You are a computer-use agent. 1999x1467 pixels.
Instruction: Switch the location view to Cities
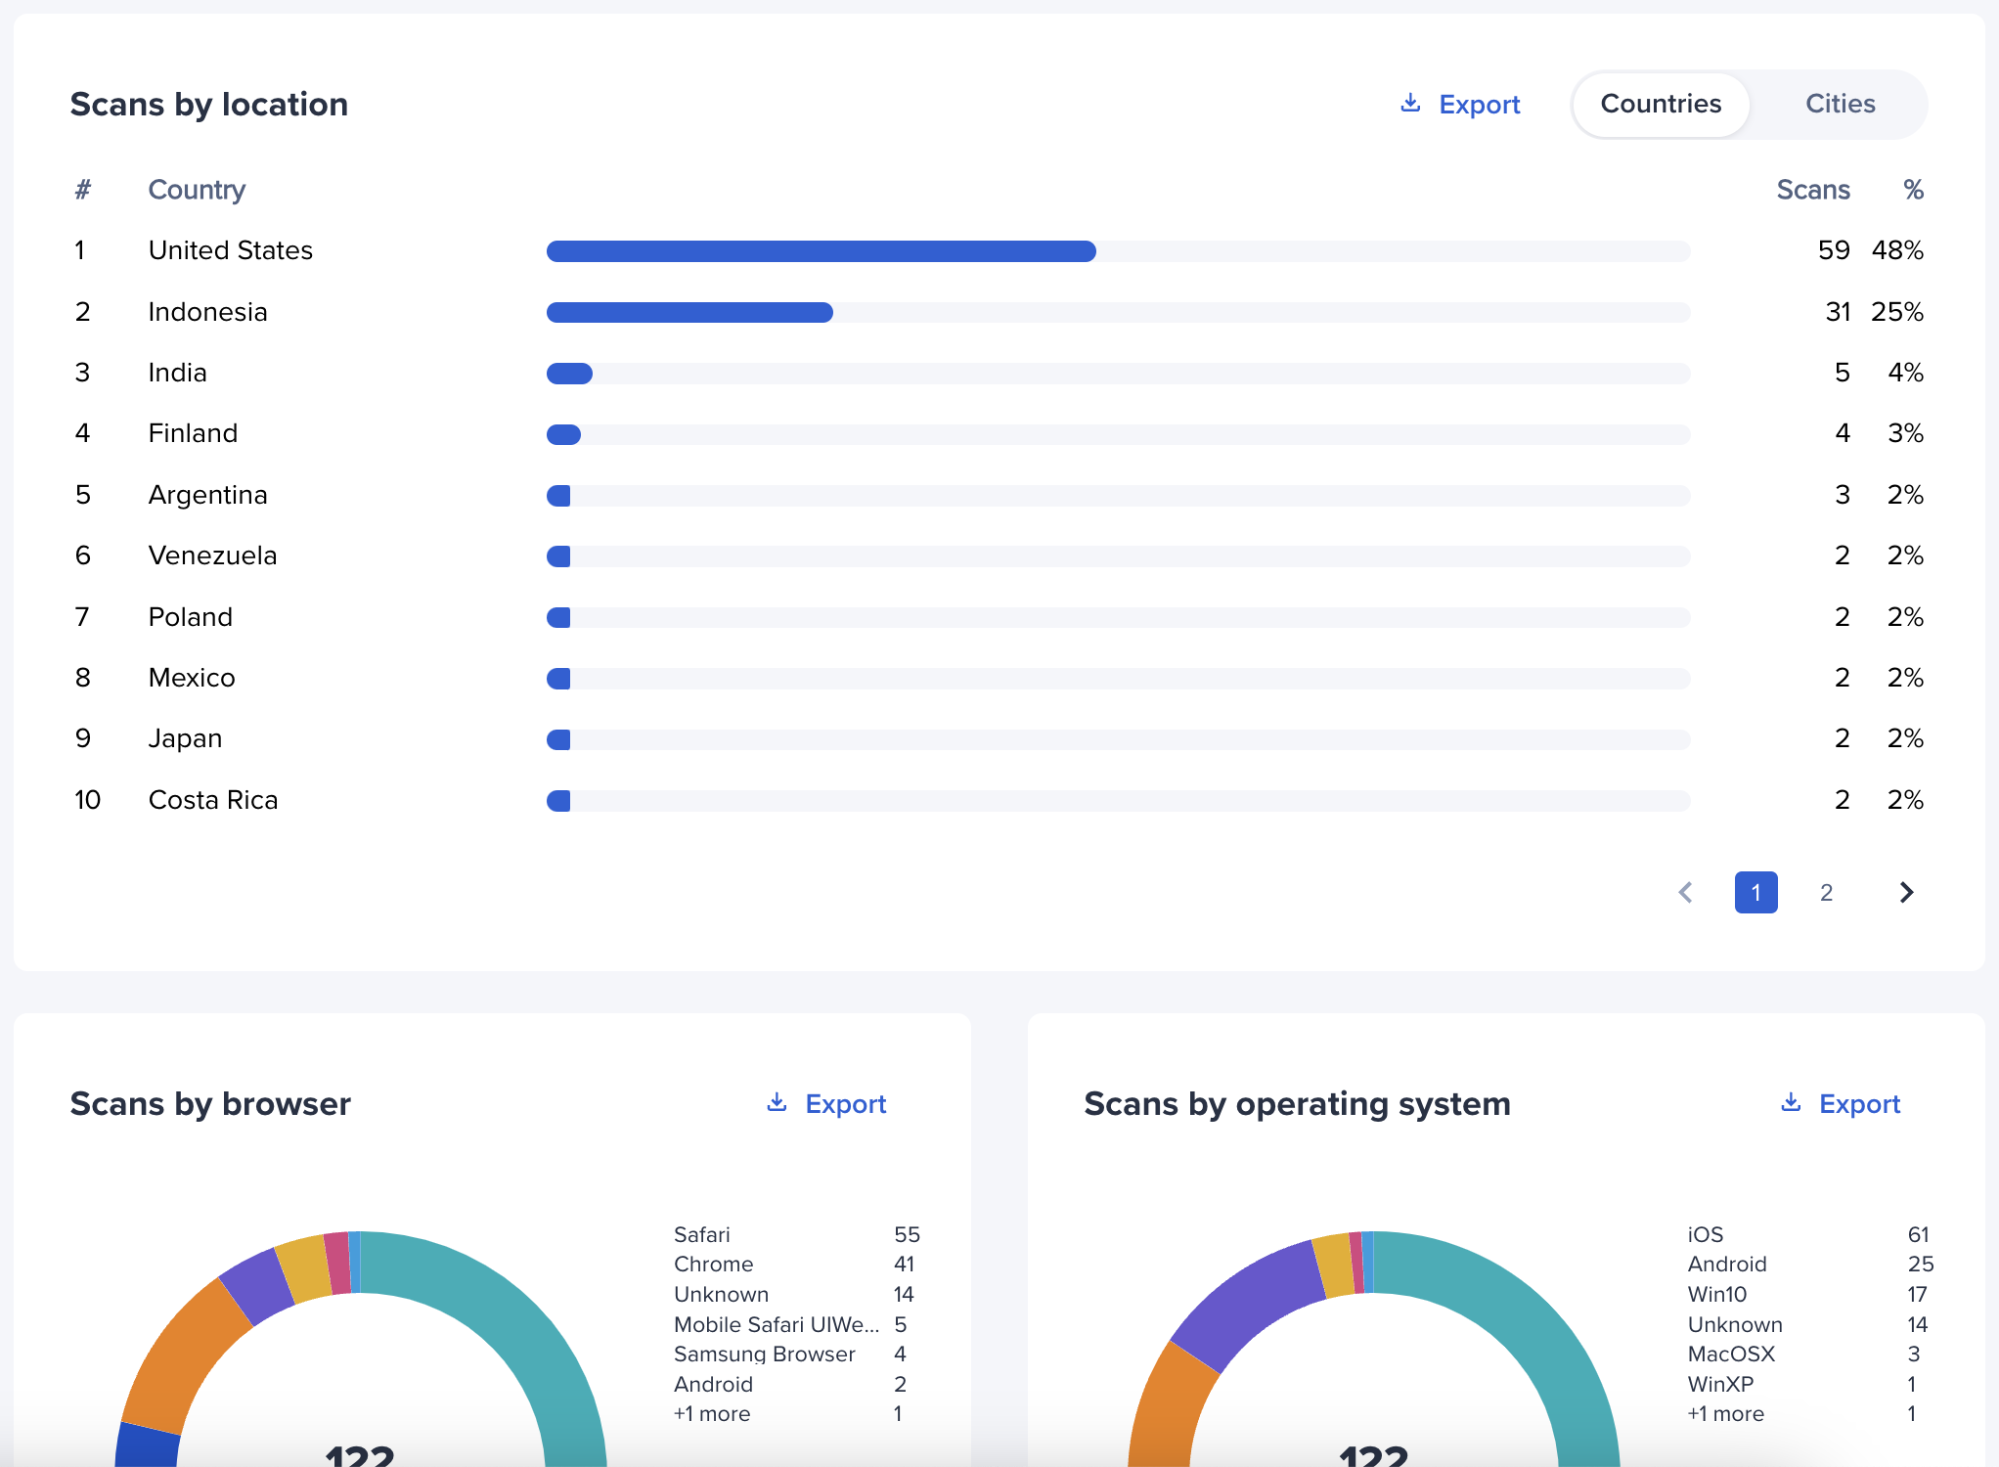[1839, 104]
